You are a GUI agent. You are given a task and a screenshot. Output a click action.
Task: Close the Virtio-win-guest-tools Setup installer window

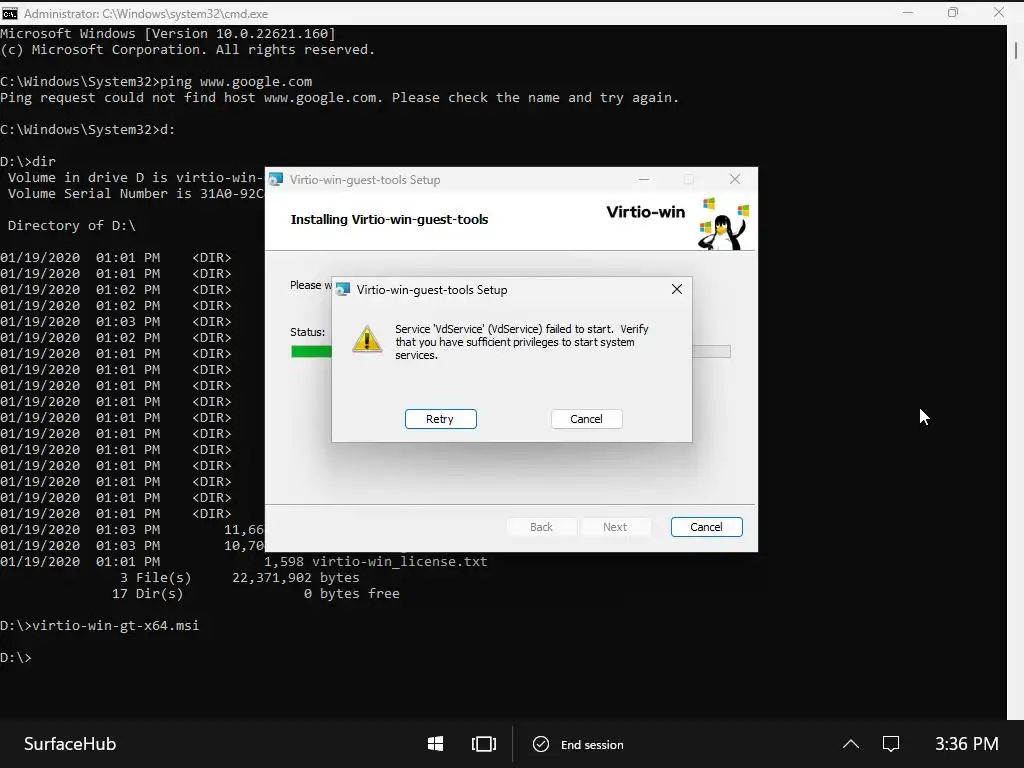coord(735,180)
